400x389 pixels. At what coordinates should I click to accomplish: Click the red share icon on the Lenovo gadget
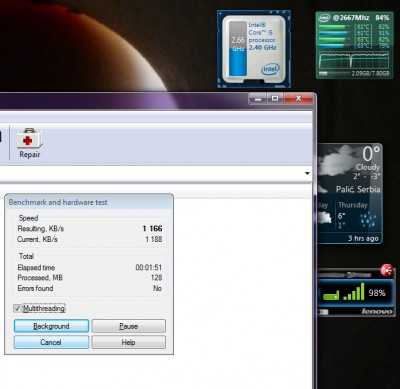click(387, 270)
